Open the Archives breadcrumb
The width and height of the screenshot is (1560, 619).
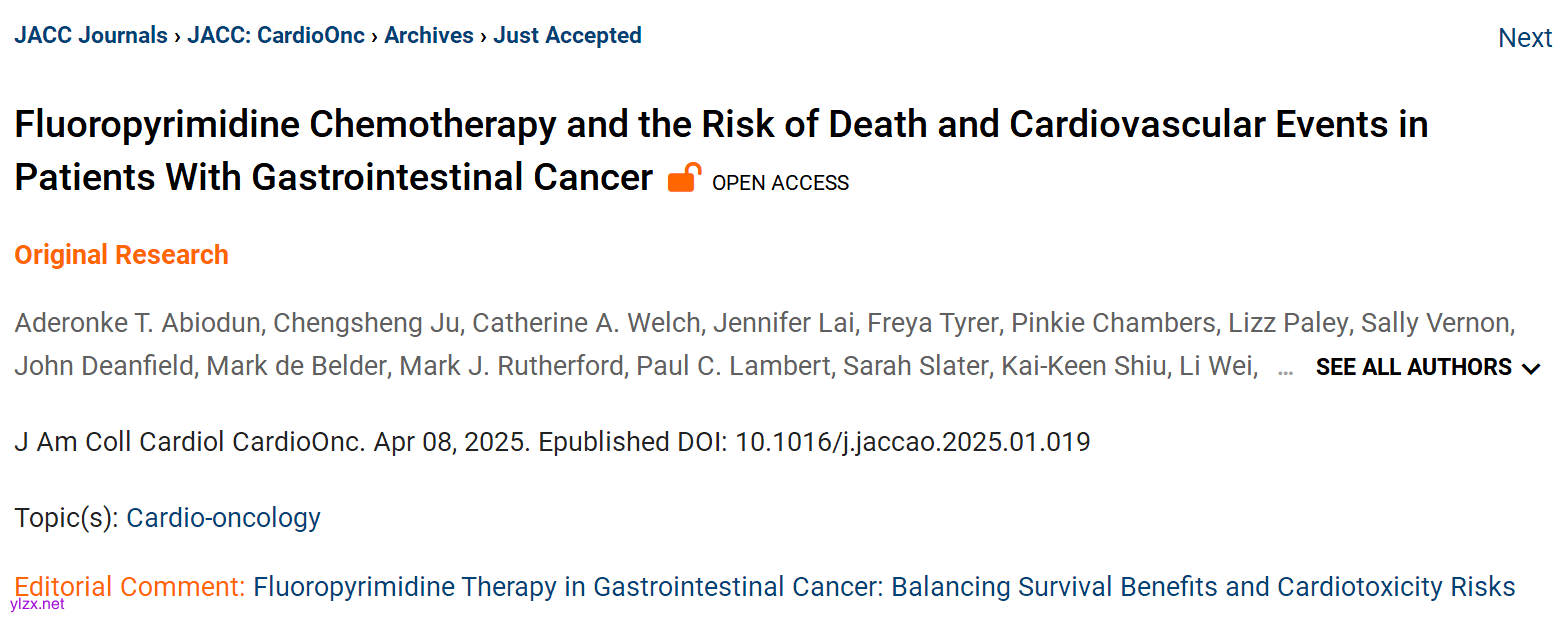tap(429, 36)
